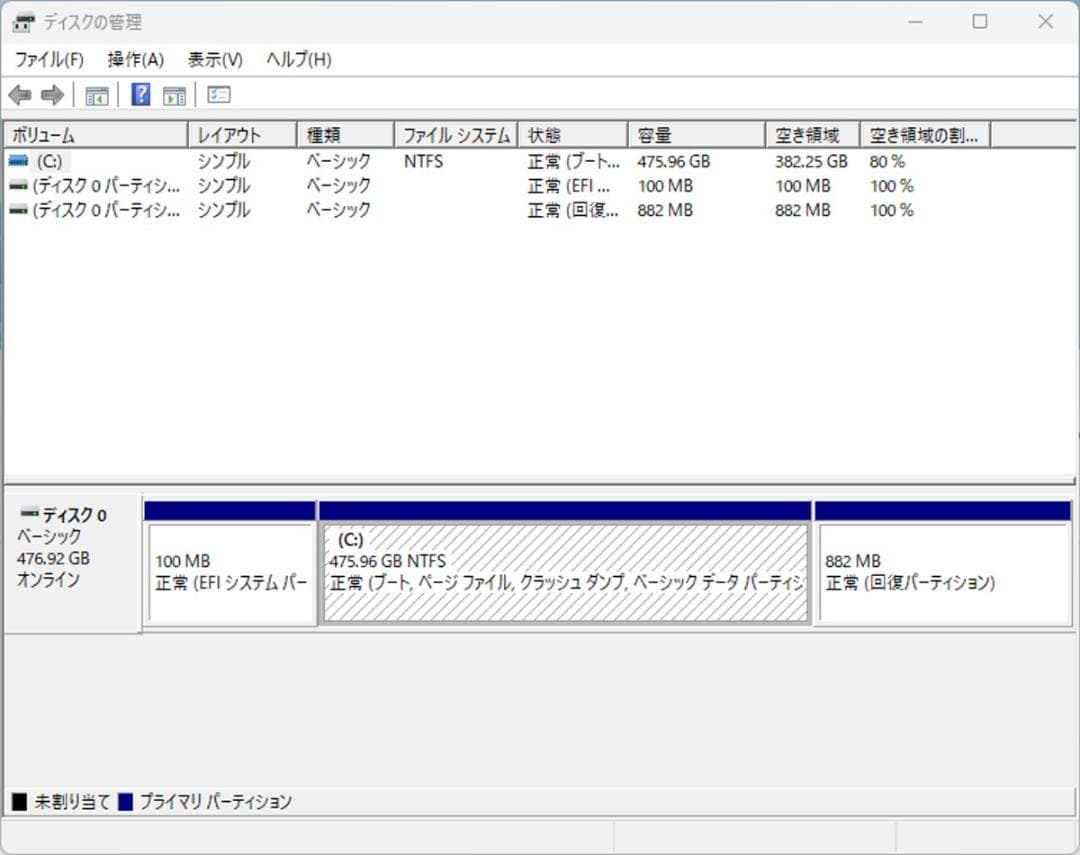Toggle Show/Hide Console Tree on the toolbar
Viewport: 1080px width, 855px height.
coord(96,94)
